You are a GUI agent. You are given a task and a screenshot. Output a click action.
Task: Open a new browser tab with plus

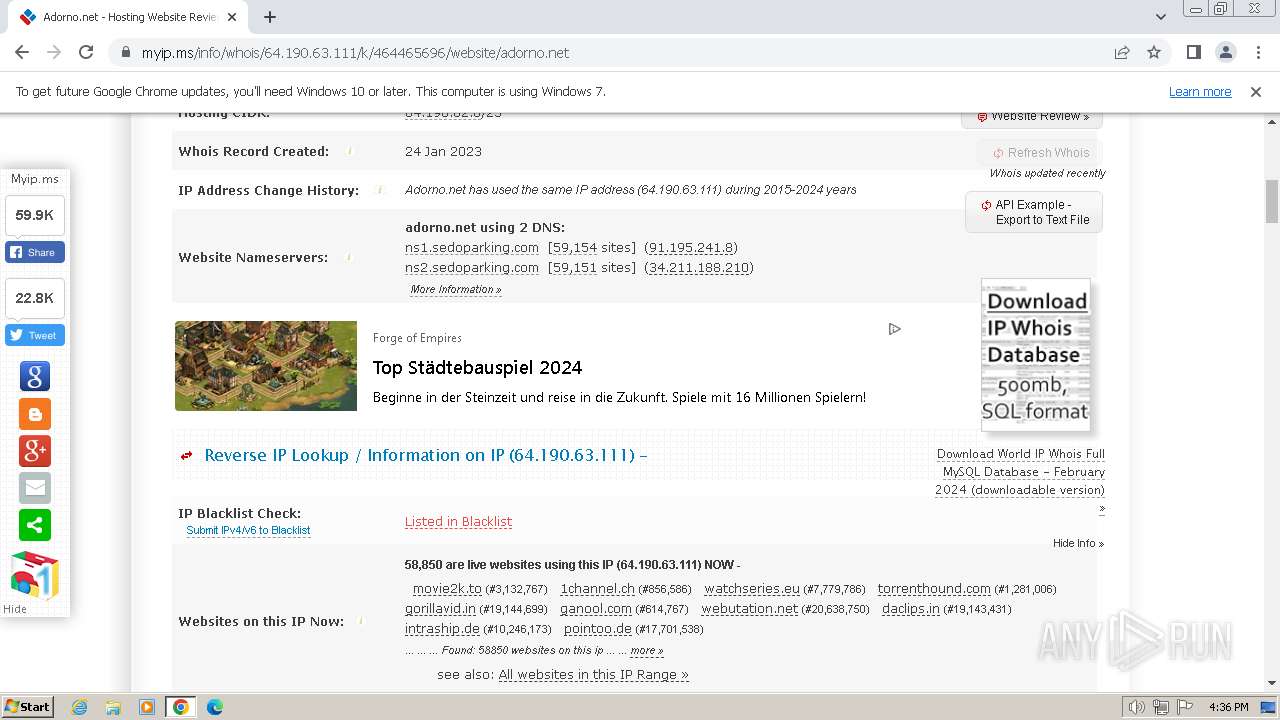click(x=270, y=17)
